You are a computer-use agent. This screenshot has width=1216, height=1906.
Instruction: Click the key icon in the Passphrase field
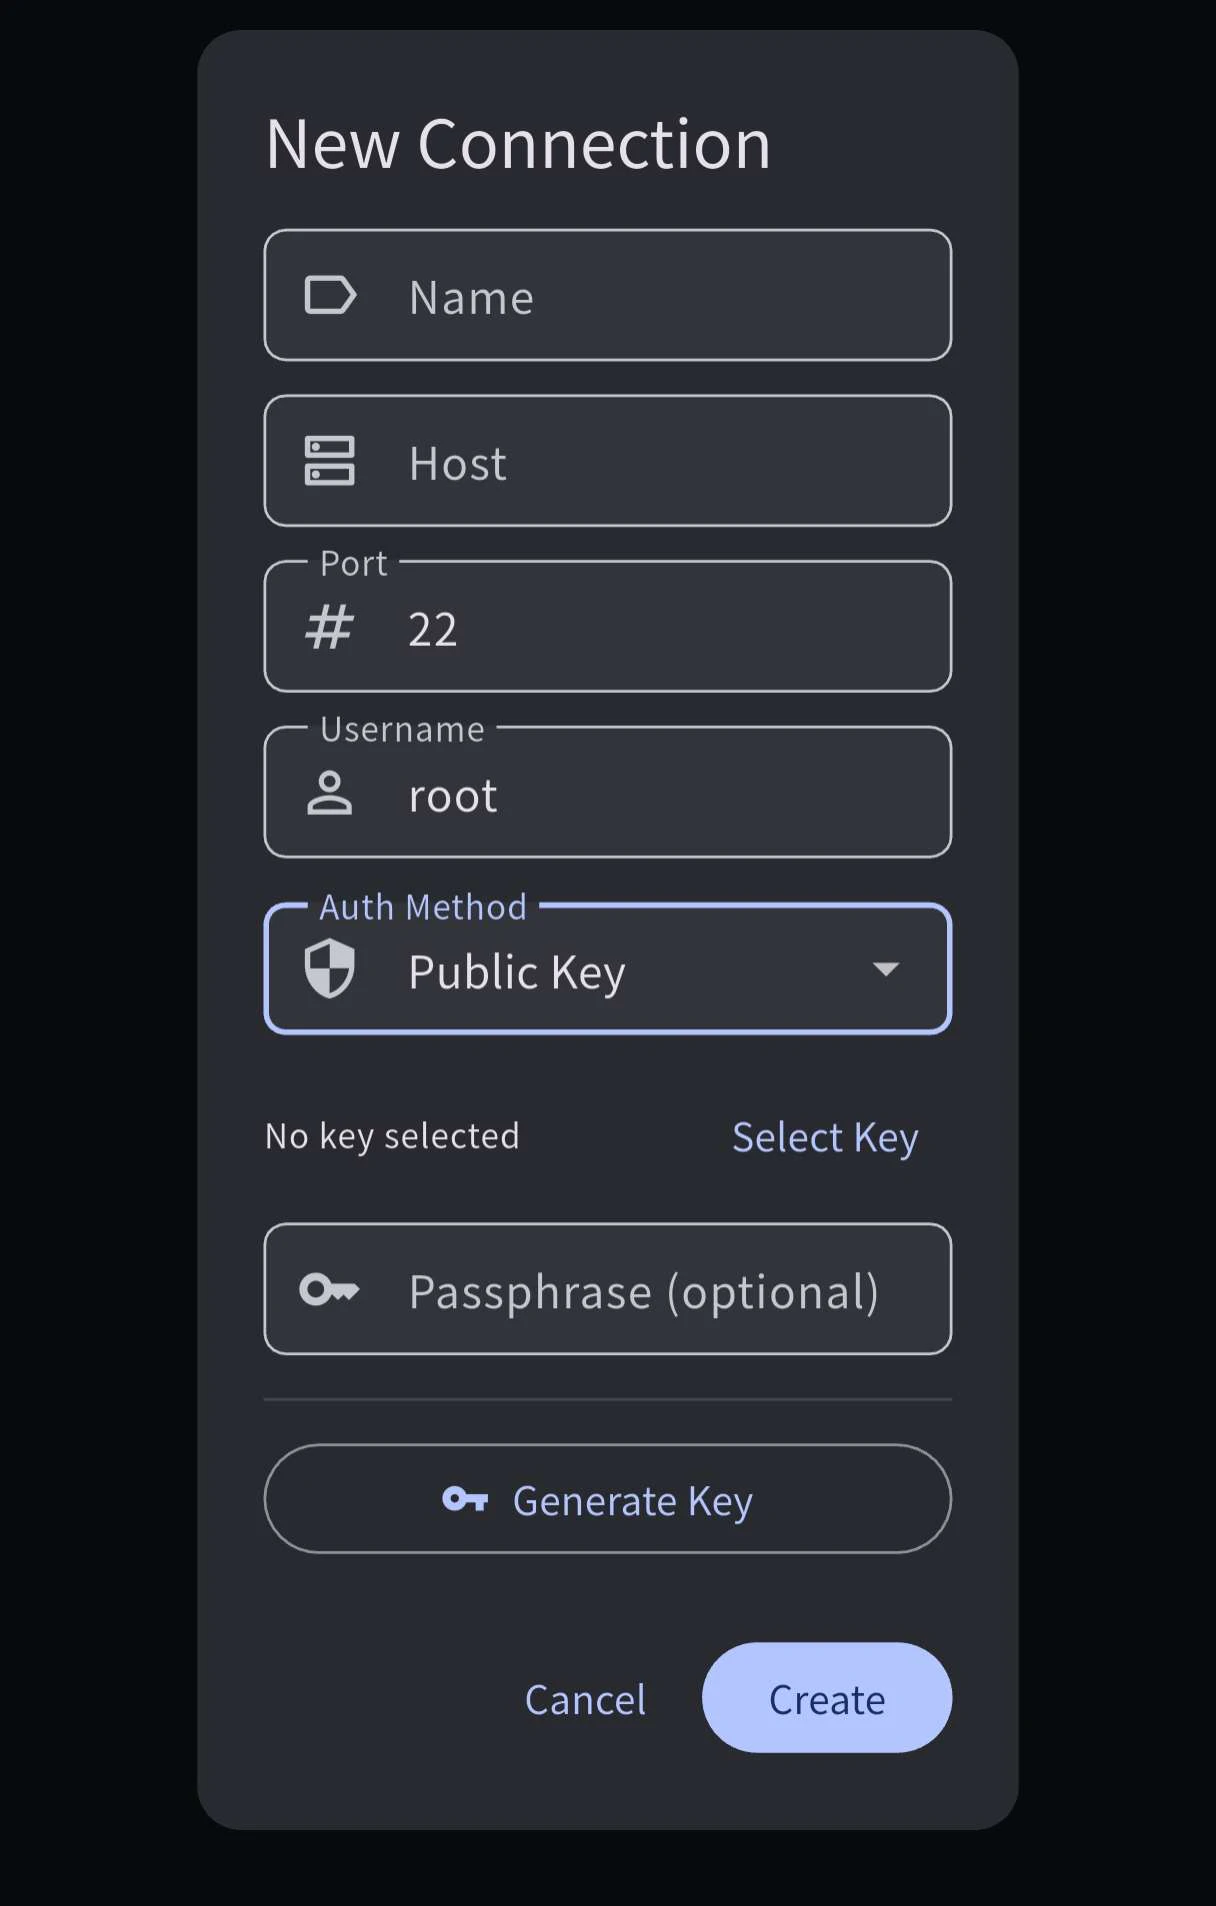330,1290
